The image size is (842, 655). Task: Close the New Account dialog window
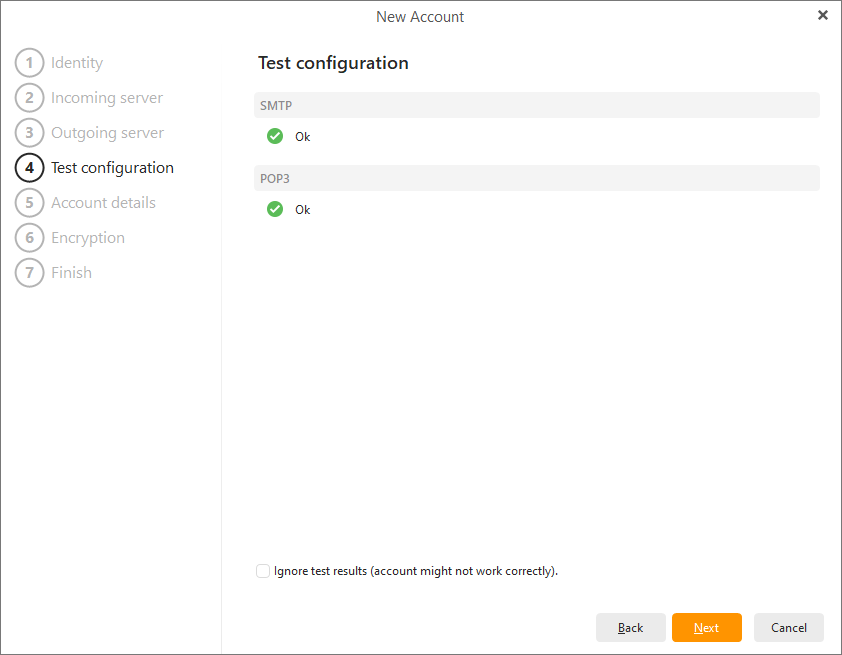pyautogui.click(x=823, y=15)
